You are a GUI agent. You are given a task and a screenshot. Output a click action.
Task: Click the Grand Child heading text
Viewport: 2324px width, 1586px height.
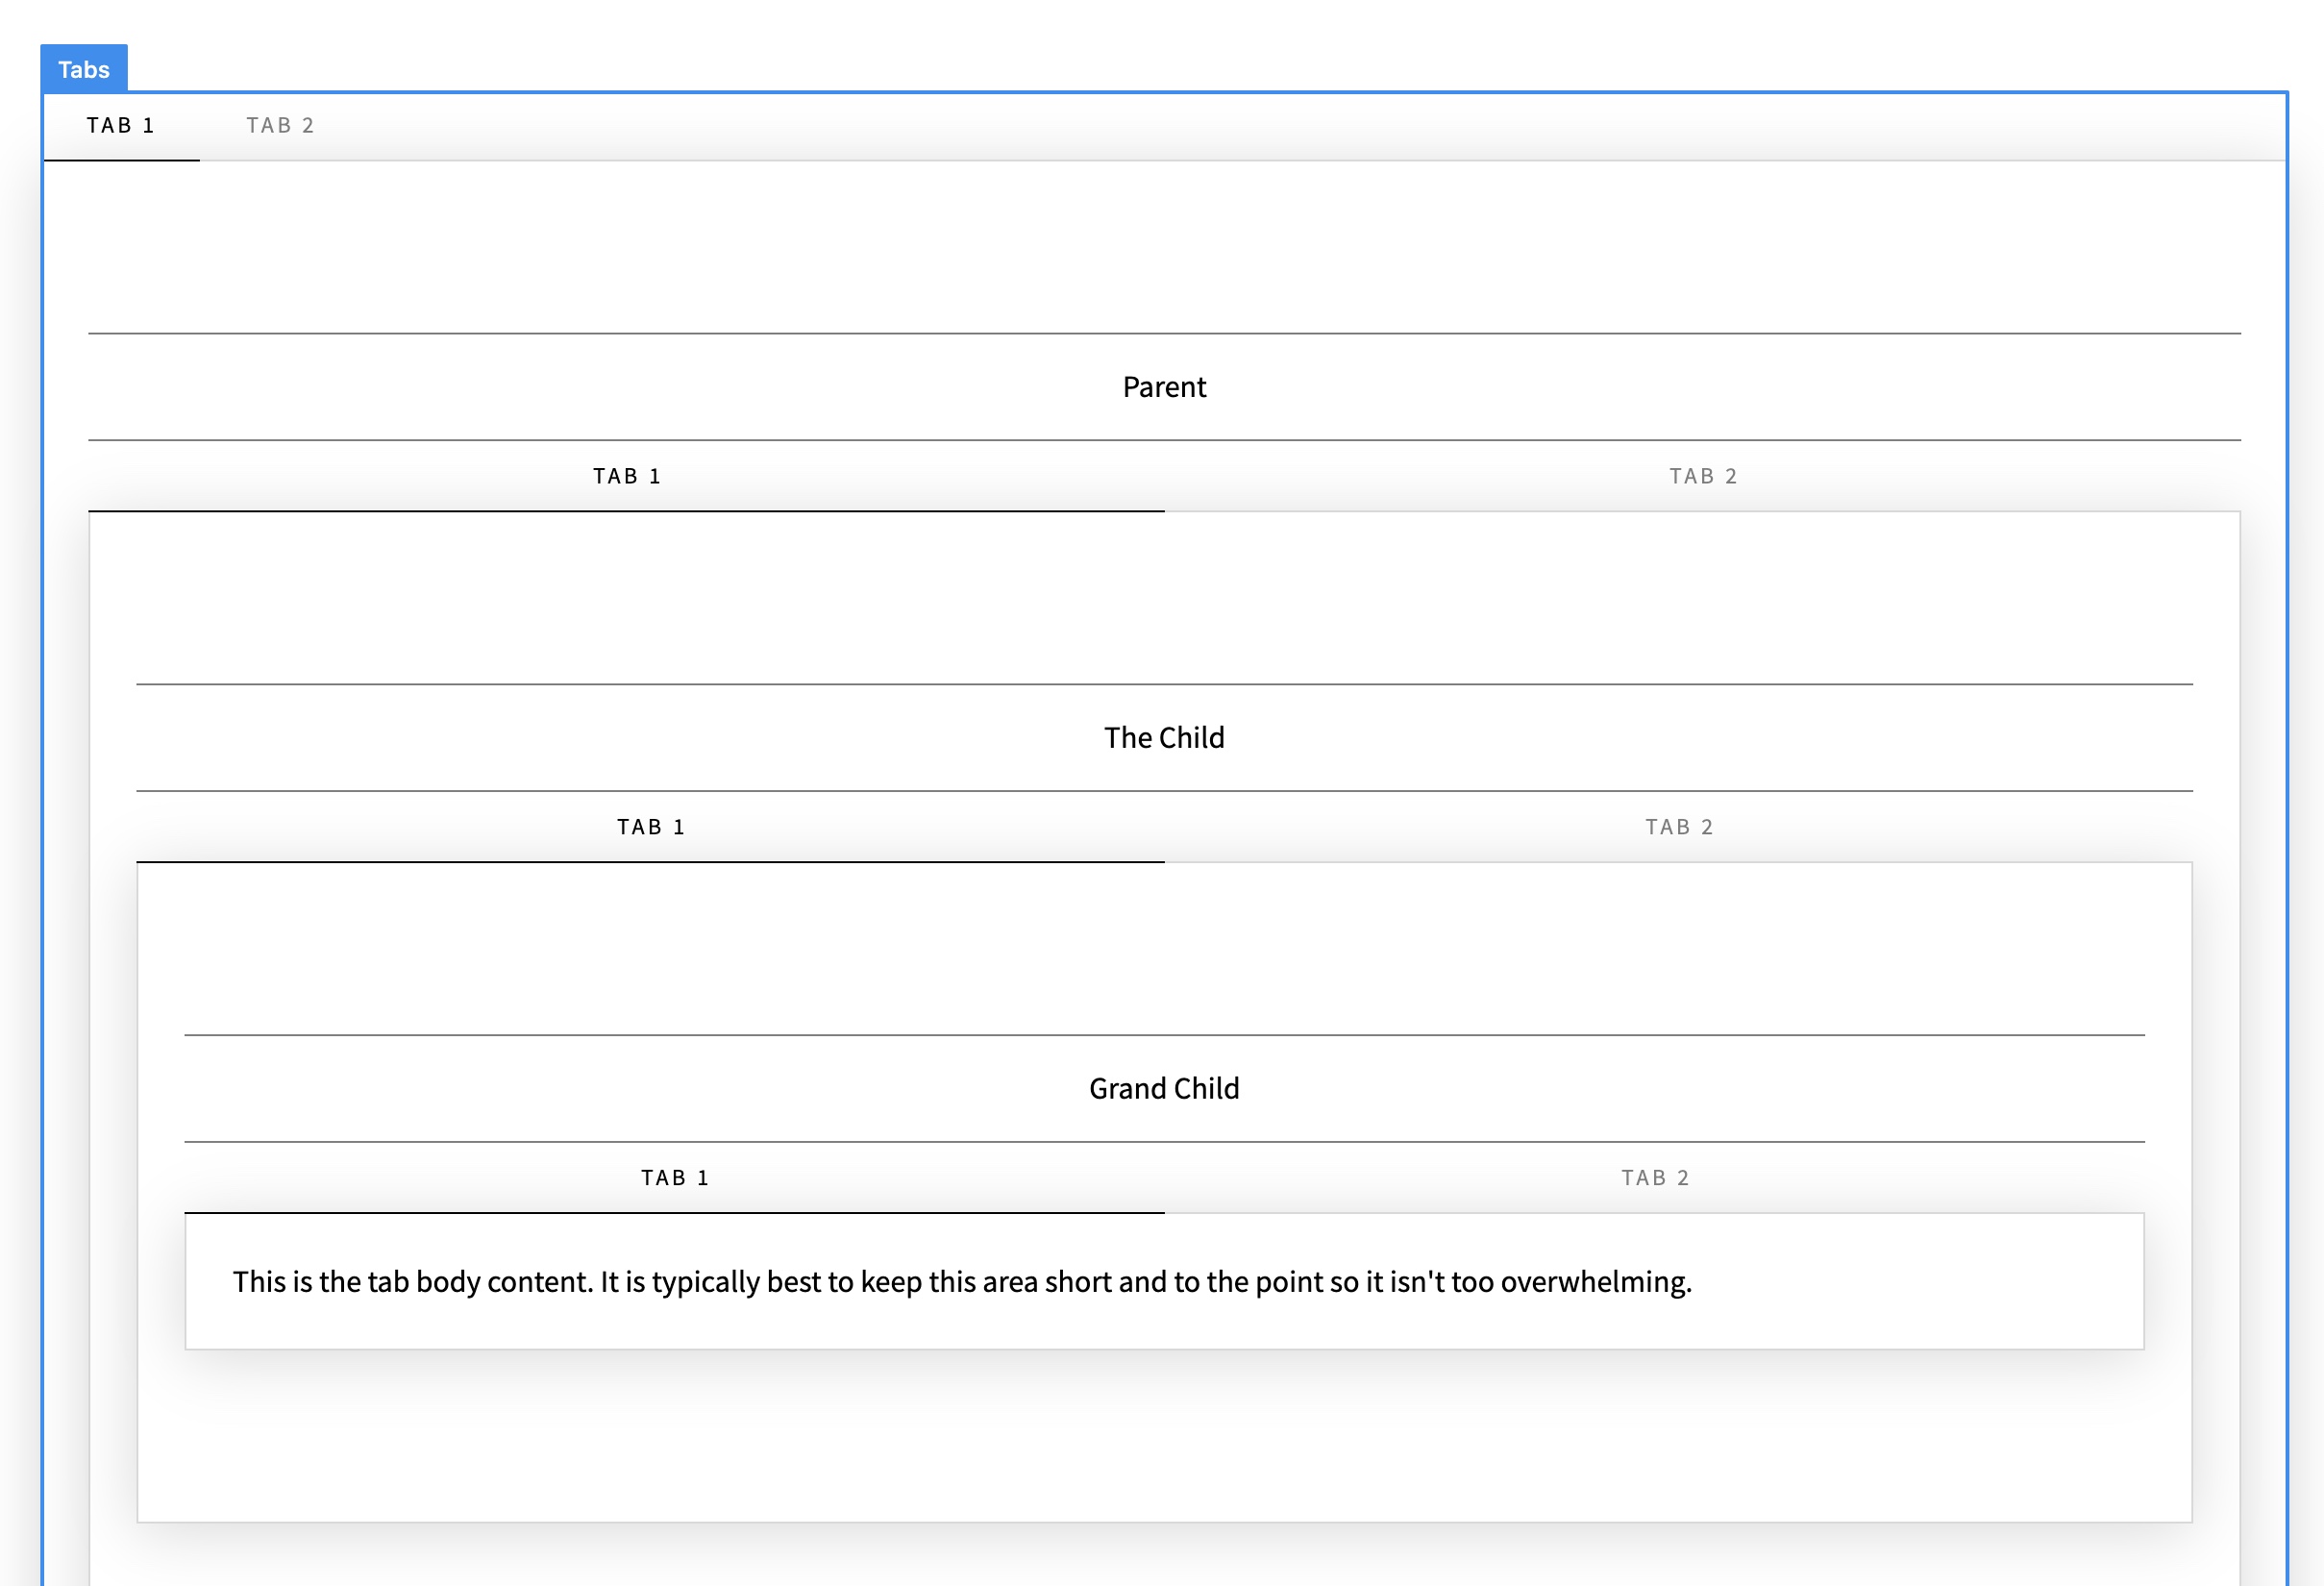click(x=1164, y=1089)
